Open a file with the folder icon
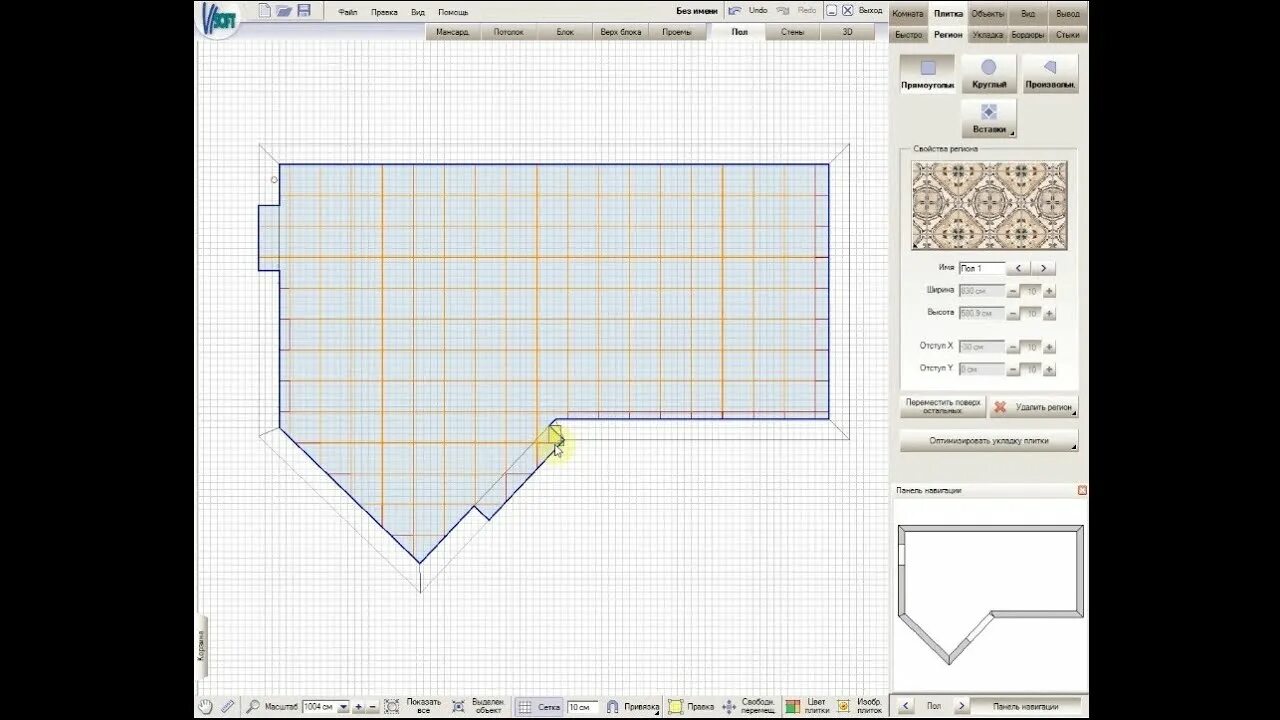The width and height of the screenshot is (1280, 720). 284,11
